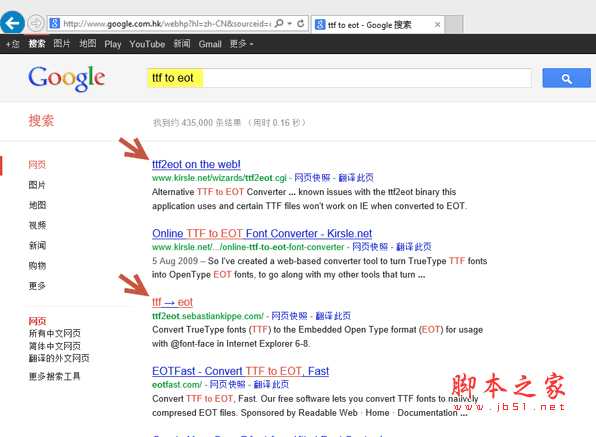Open a new blank tab button
The height and width of the screenshot is (437, 596).
pos(453,25)
